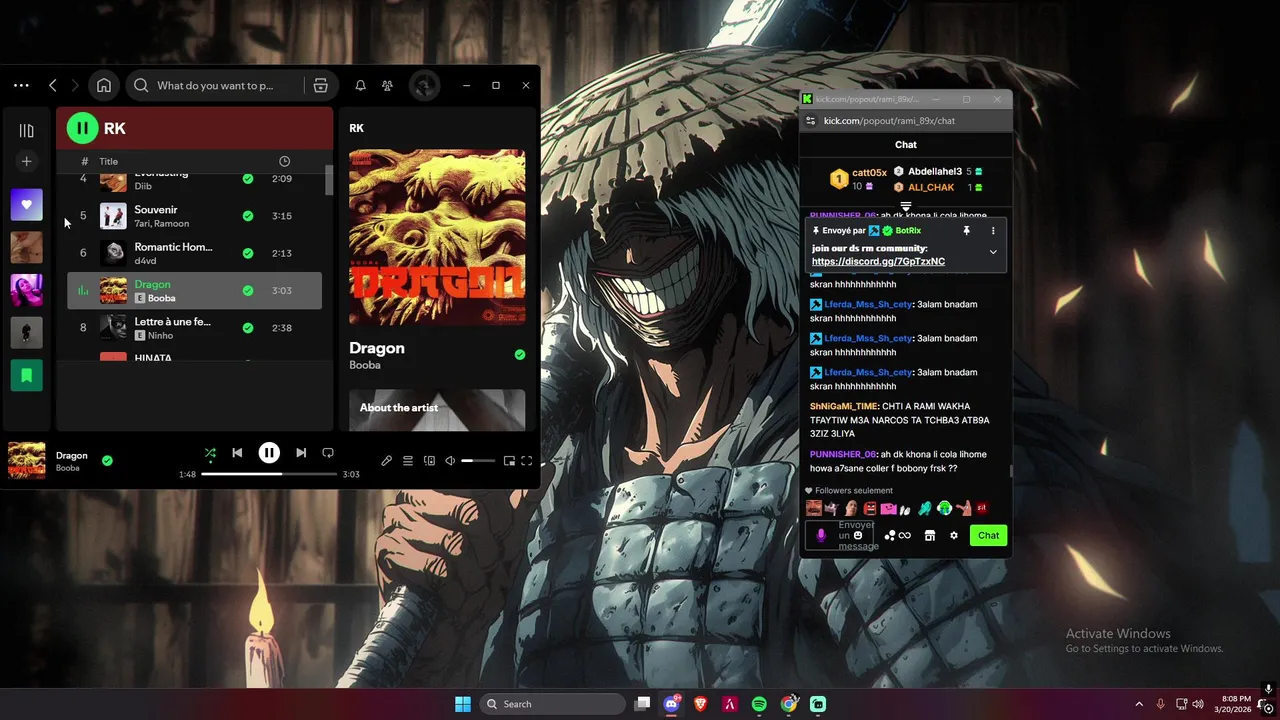This screenshot has width=1280, height=720.
Task: Open Spotify What's New bell icon
Action: [360, 86]
